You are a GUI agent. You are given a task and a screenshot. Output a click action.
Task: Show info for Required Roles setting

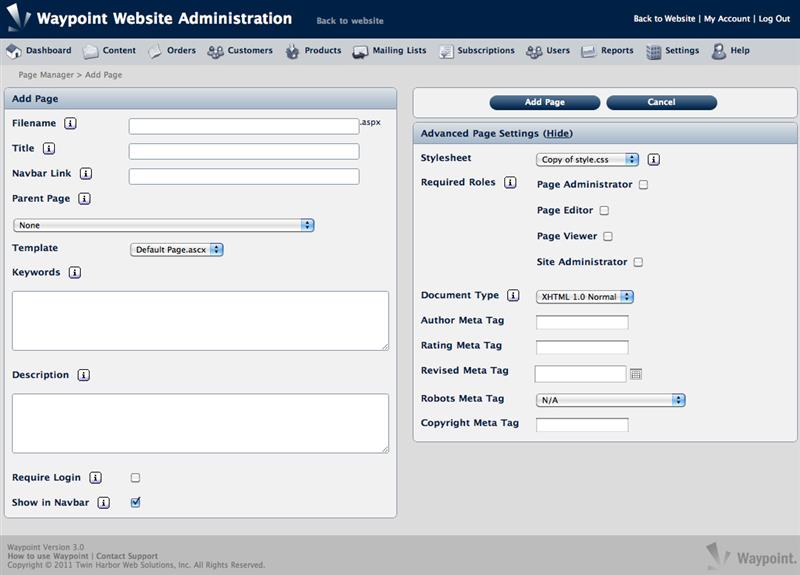click(x=510, y=182)
